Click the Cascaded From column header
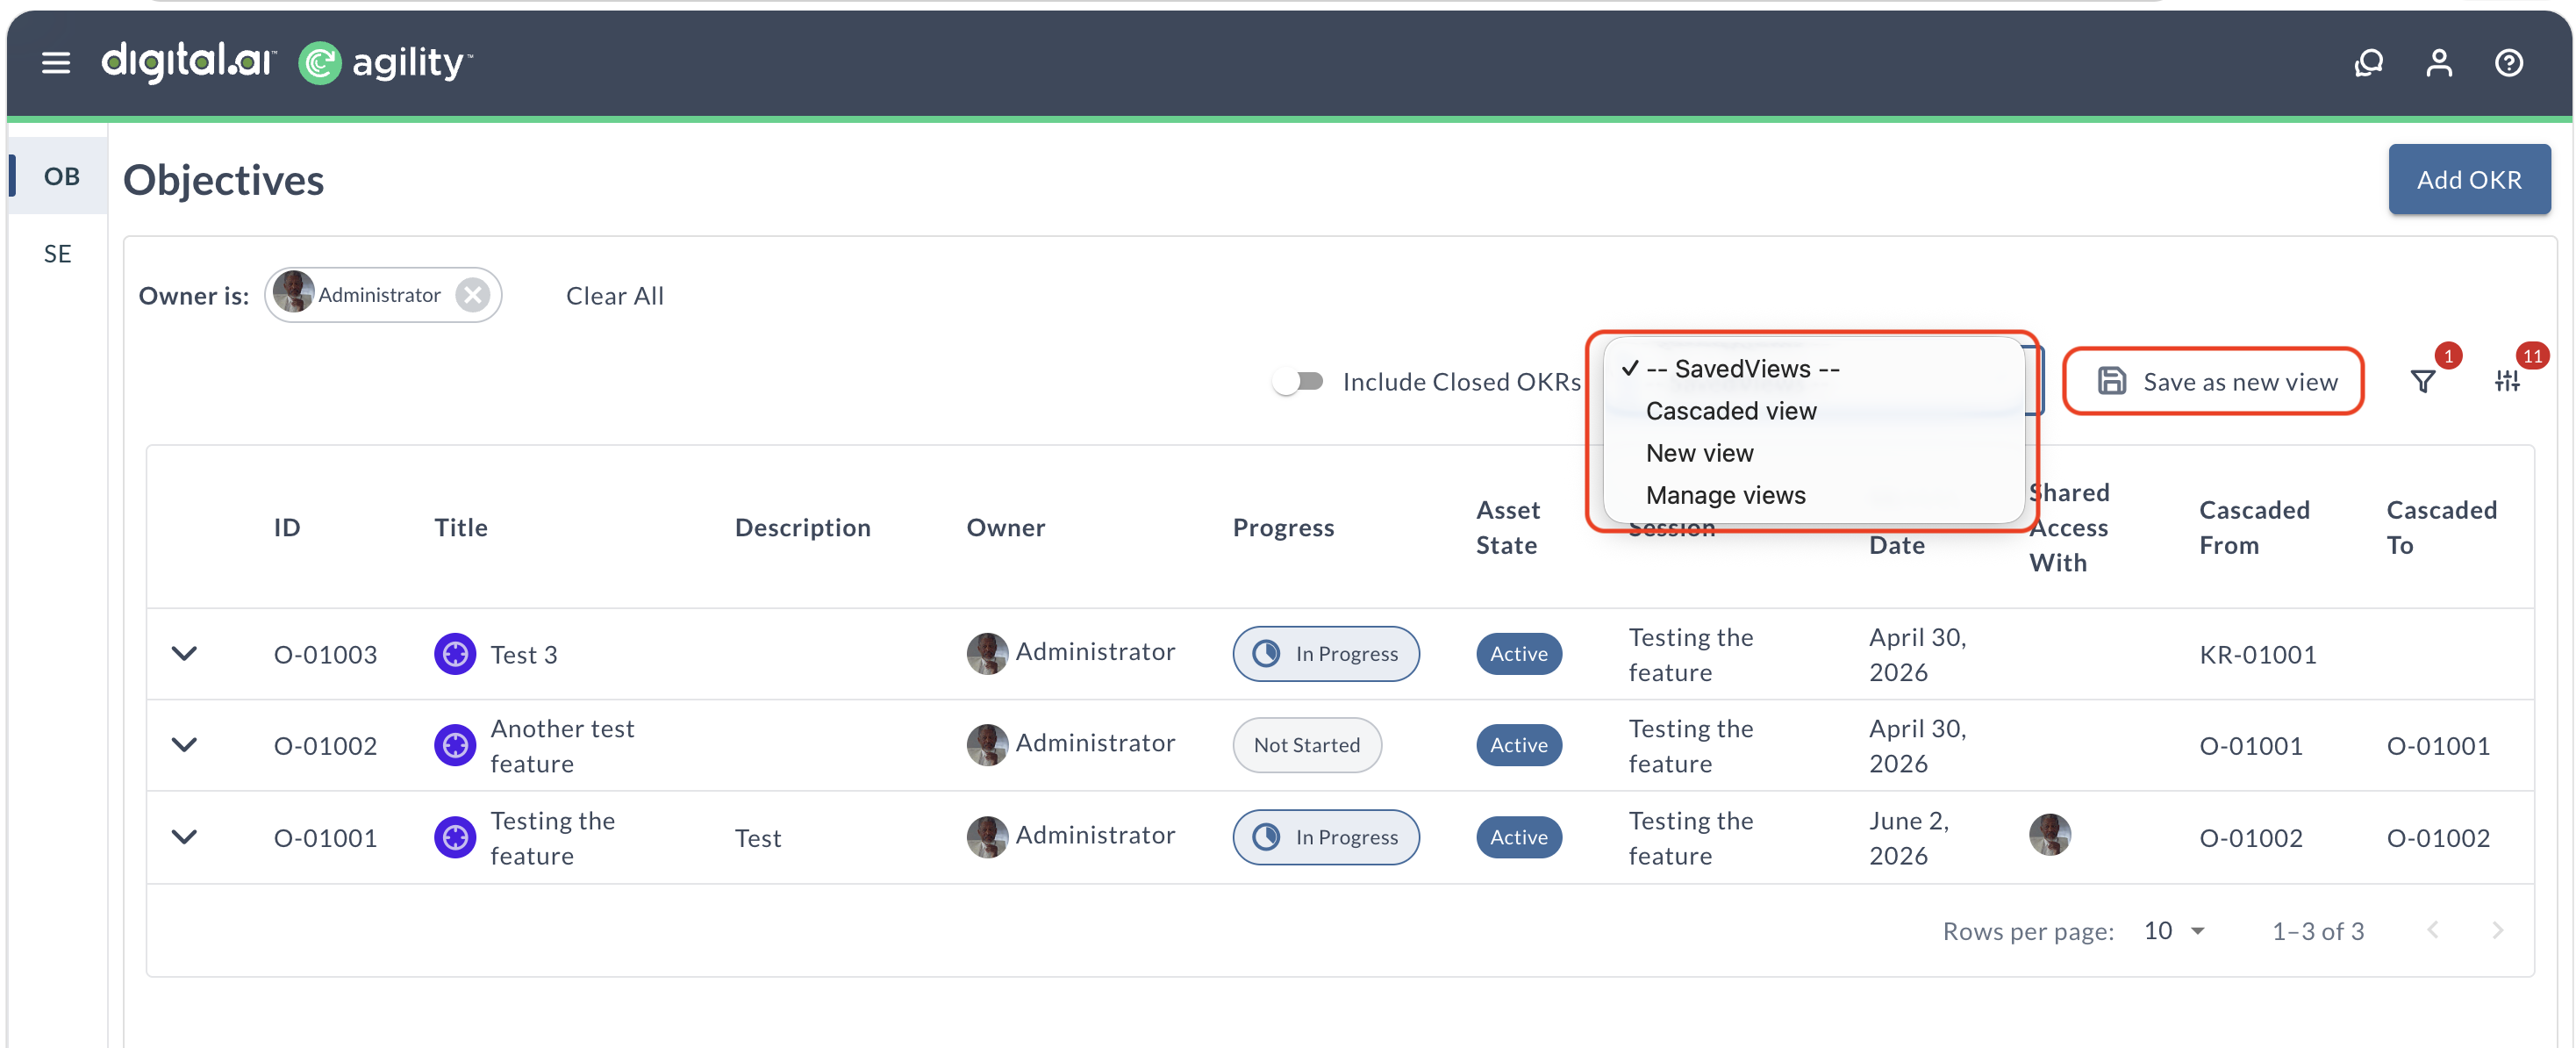 coord(2254,527)
